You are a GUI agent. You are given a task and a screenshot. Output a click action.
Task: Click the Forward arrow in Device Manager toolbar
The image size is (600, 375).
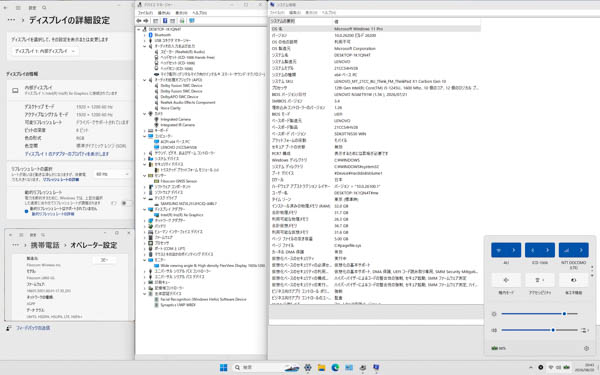[x=146, y=21]
